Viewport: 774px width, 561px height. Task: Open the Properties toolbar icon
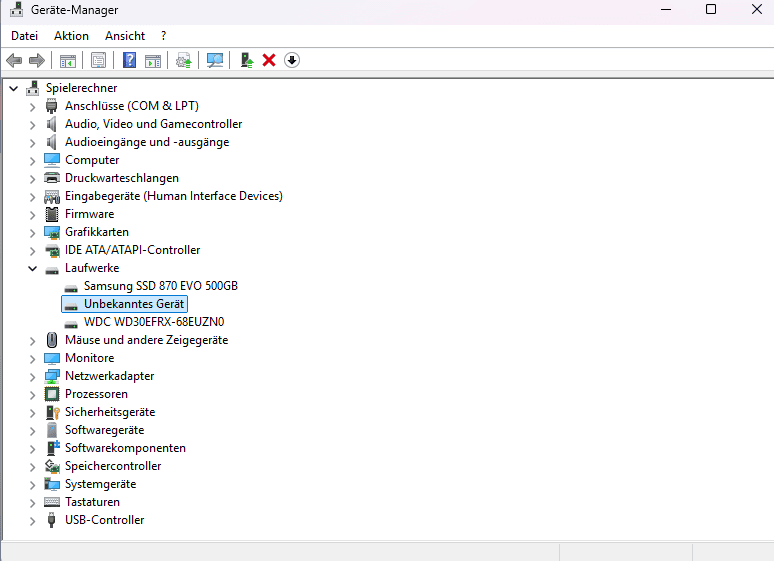pos(98,61)
